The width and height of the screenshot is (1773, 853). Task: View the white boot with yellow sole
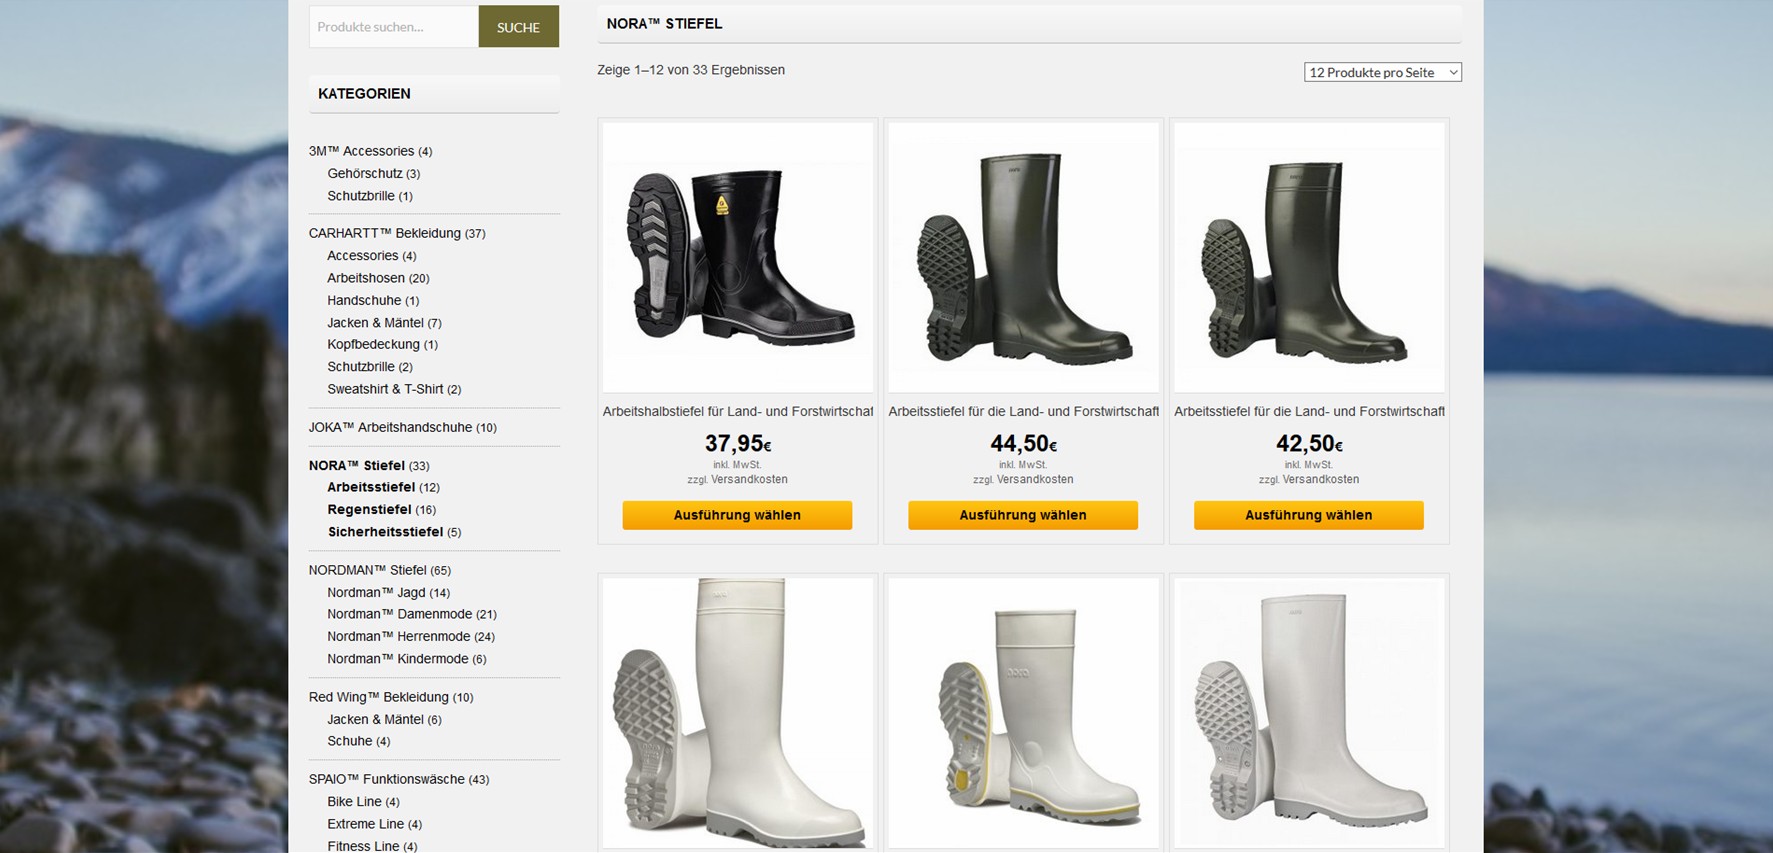pos(1023,713)
